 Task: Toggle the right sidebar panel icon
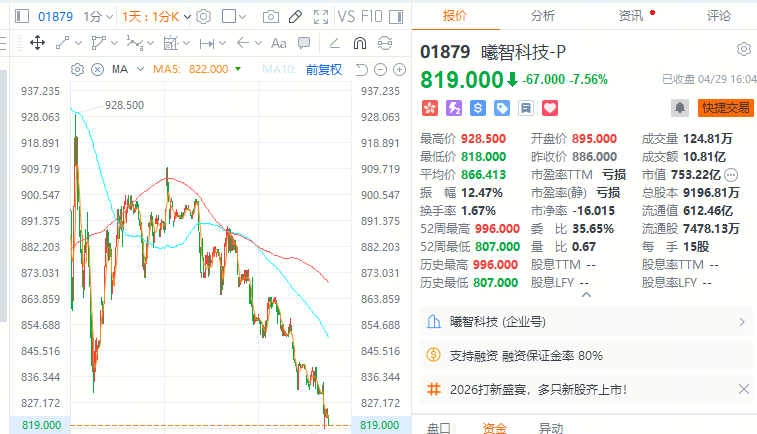[x=396, y=17]
